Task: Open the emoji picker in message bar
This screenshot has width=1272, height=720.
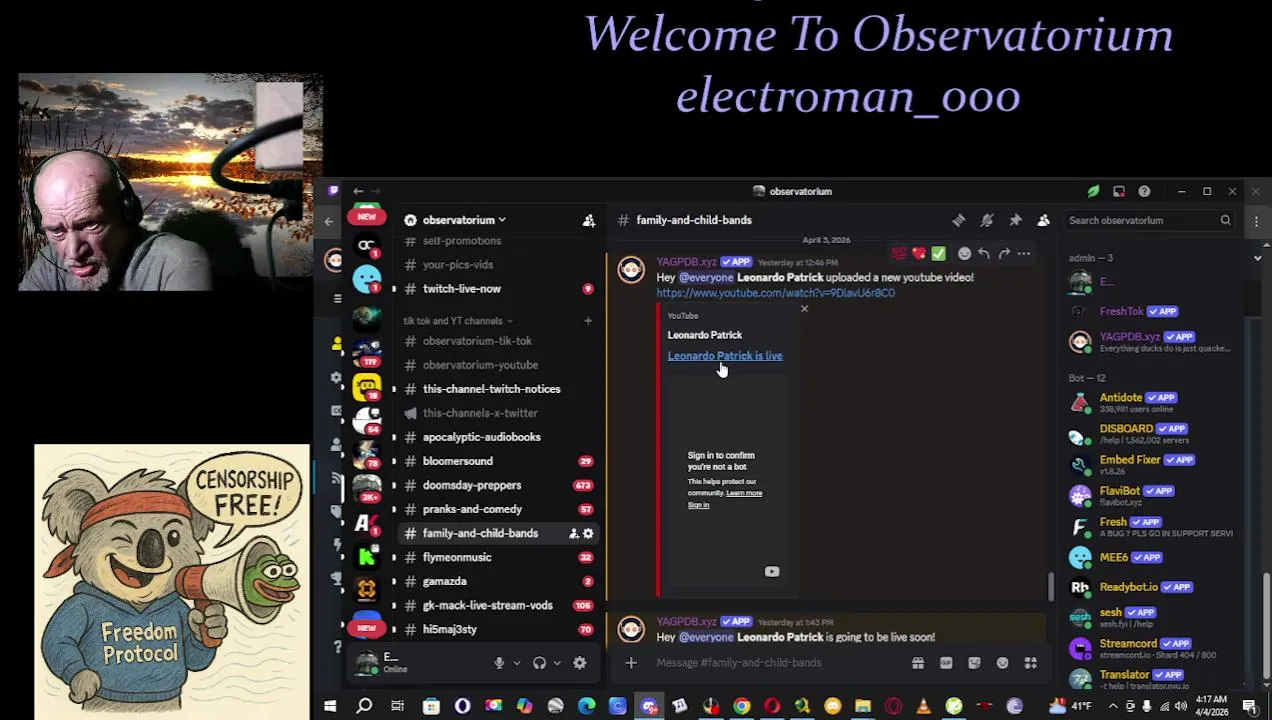Action: (x=1002, y=663)
